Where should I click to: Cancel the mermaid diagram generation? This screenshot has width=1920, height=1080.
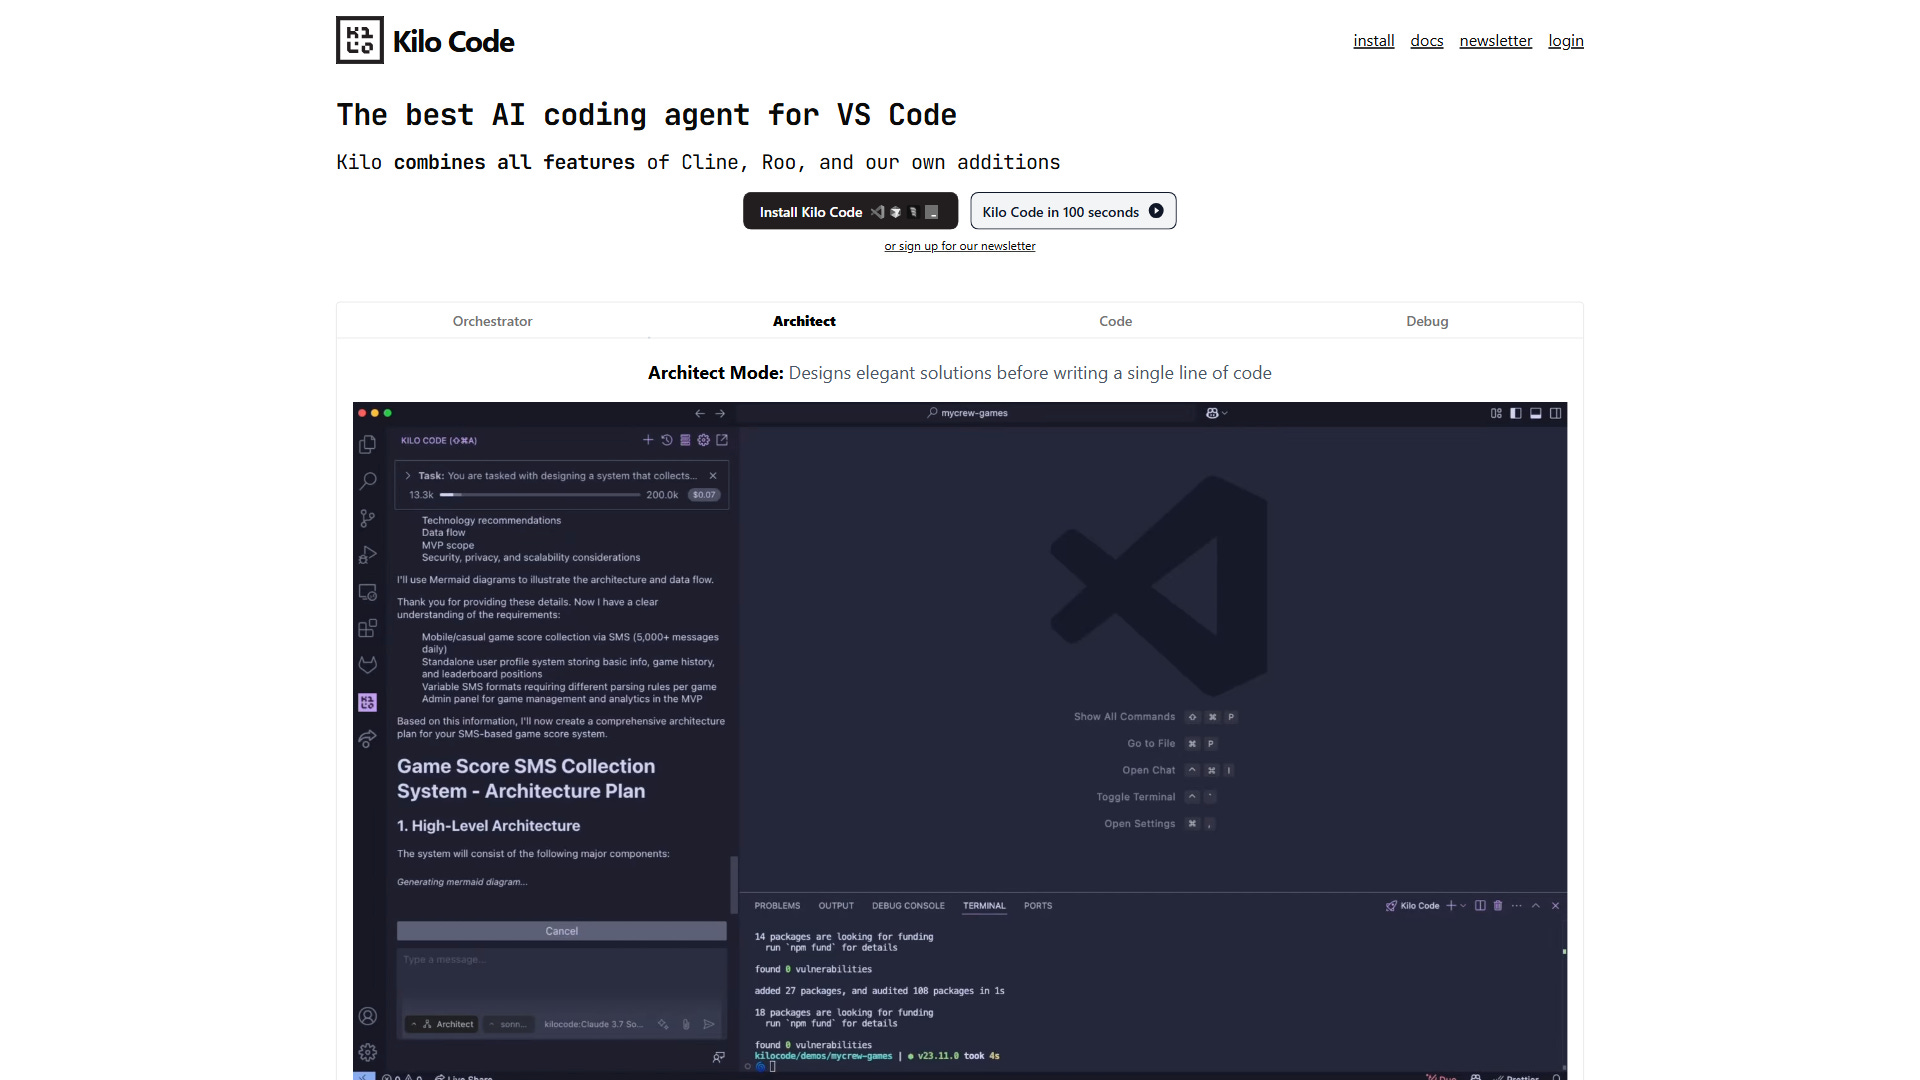pyautogui.click(x=562, y=931)
